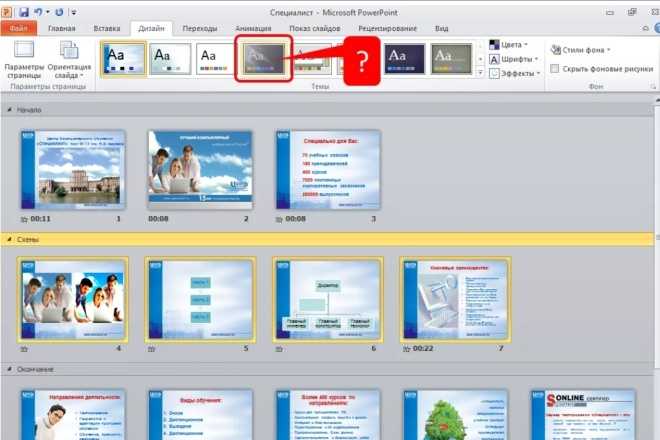Click animation star icon under slide 5

coord(152,349)
